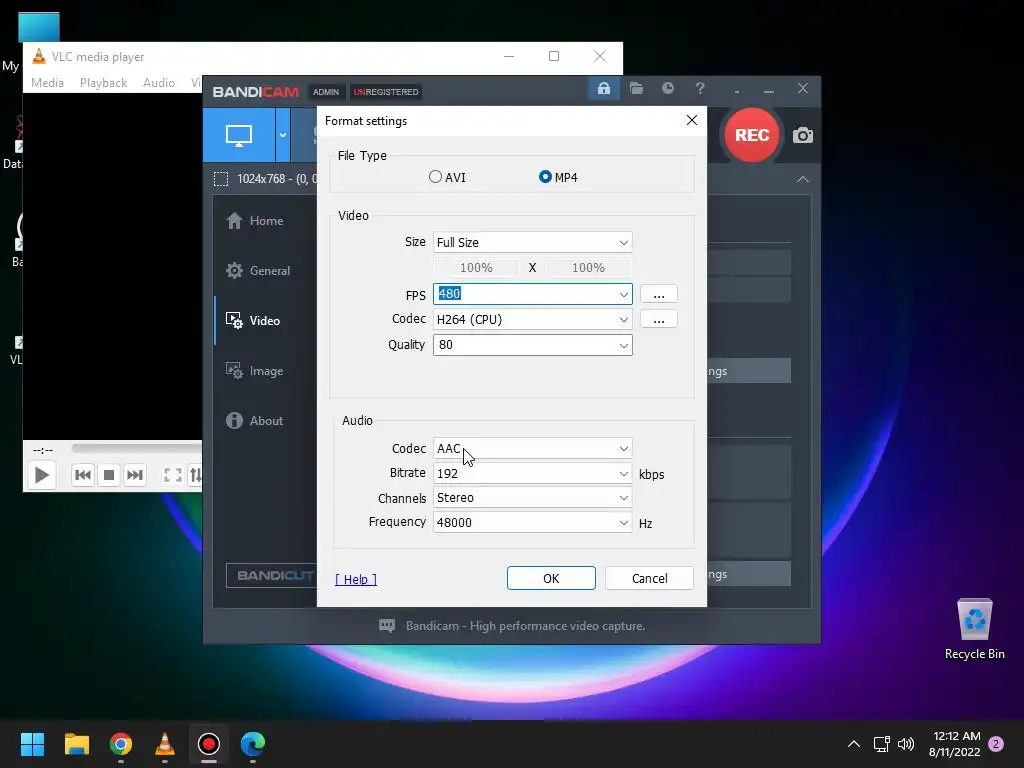Click the rectangle selection area icon
The image size is (1024, 768).
[x=221, y=179]
